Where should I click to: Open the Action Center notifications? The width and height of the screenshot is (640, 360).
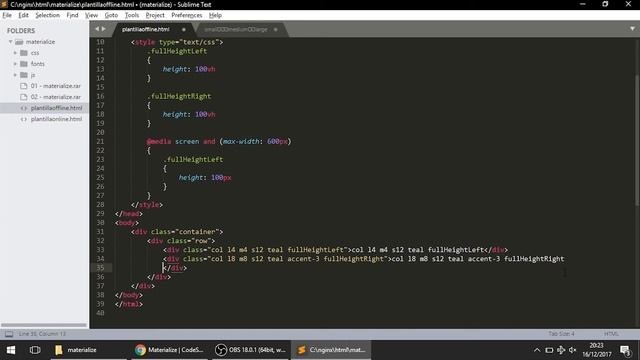(625, 350)
